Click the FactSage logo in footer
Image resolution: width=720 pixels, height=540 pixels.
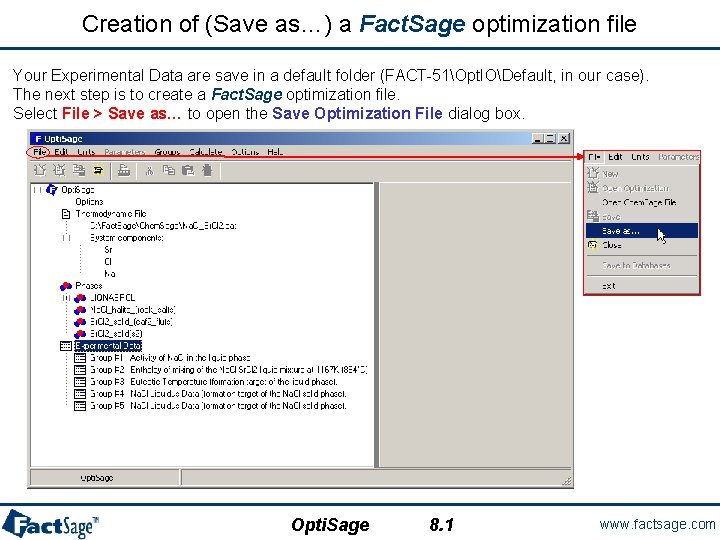(x=51, y=524)
